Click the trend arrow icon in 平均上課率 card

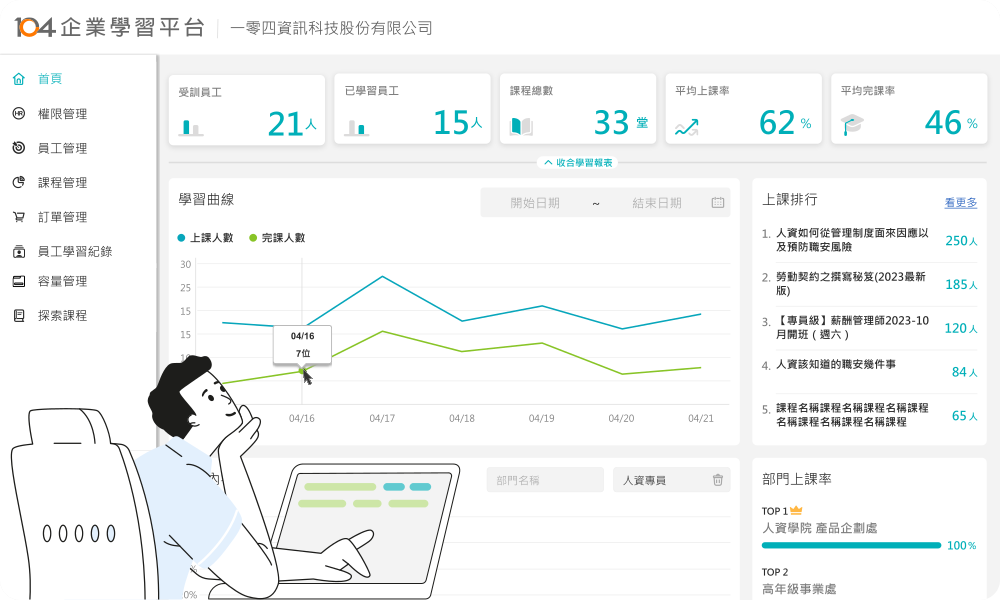pyautogui.click(x=687, y=127)
